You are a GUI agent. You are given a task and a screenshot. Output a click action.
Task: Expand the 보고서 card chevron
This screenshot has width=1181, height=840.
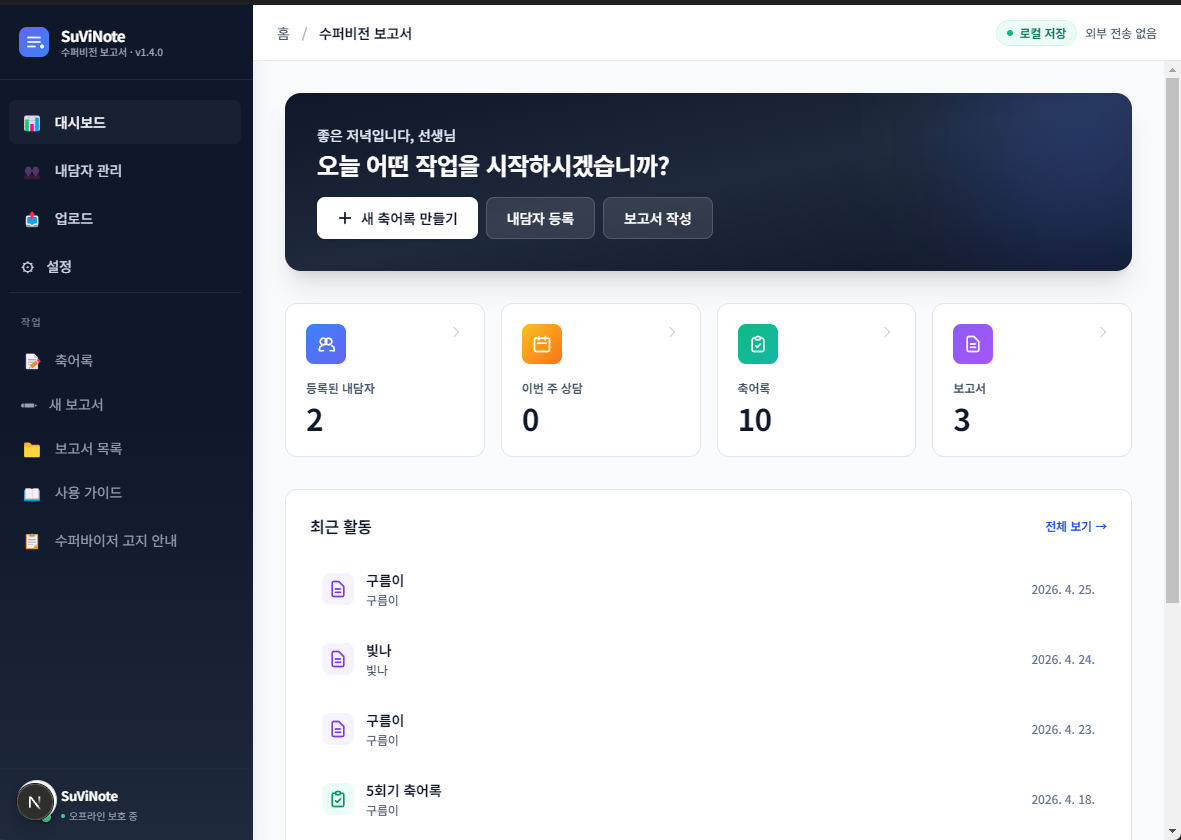click(x=1103, y=331)
